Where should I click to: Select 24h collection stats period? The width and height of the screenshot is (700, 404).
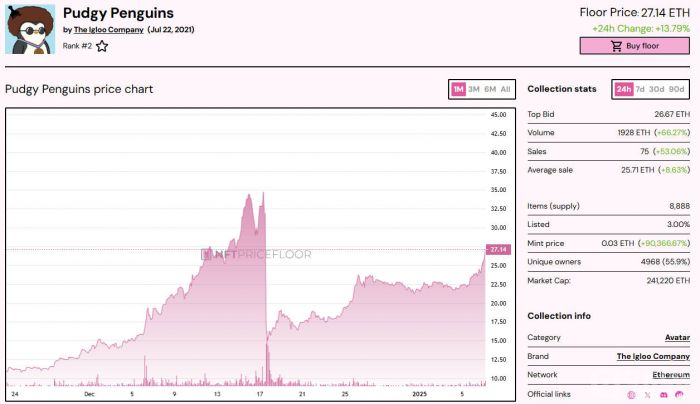coord(624,89)
